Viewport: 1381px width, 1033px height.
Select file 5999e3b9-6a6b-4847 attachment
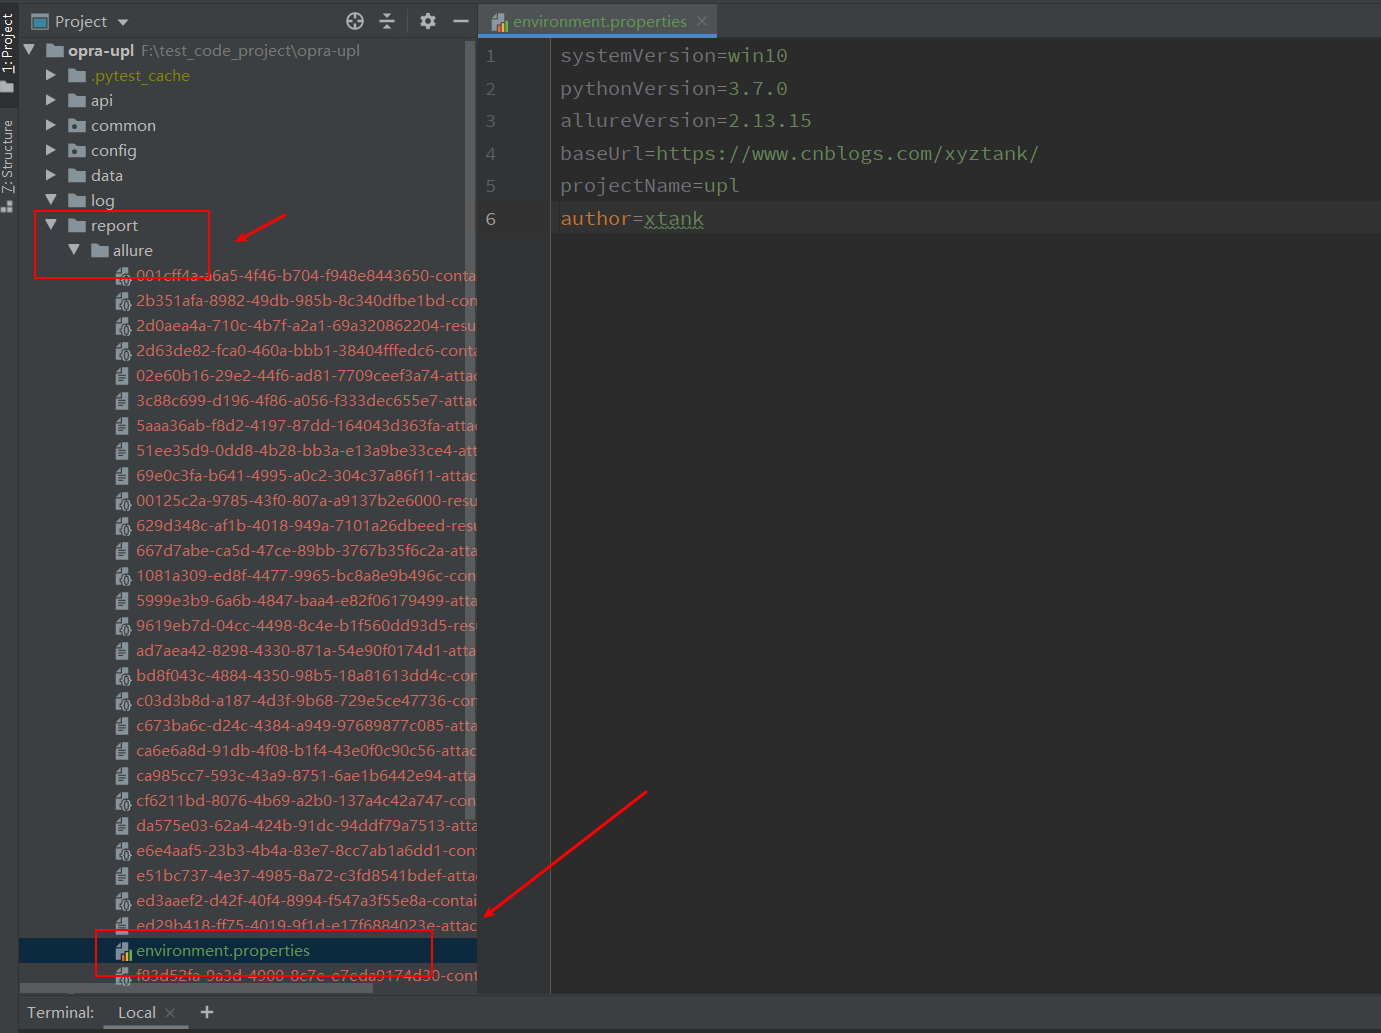(306, 600)
